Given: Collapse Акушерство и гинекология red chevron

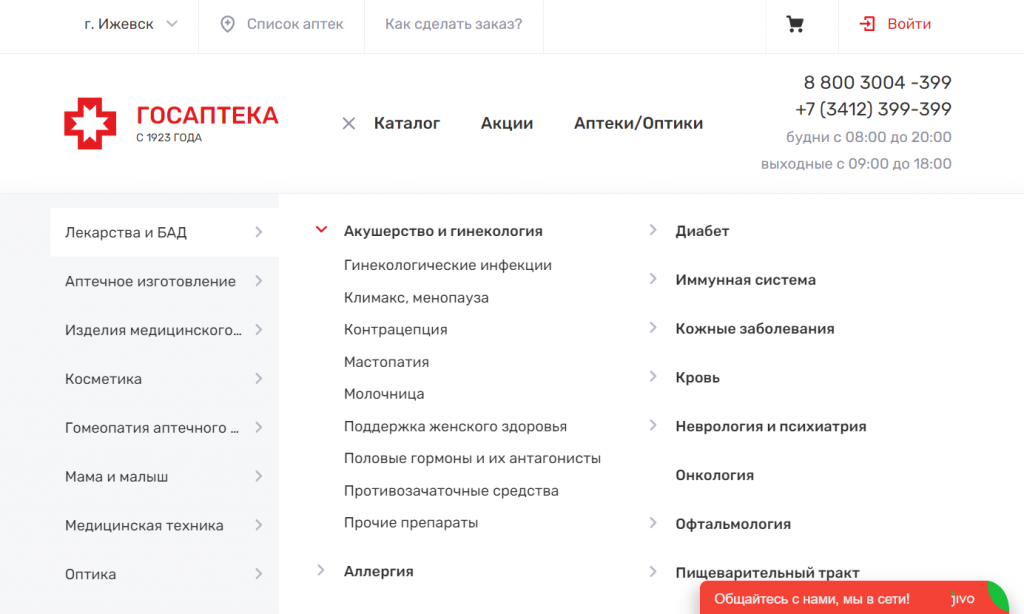Looking at the screenshot, I should click(x=321, y=229).
